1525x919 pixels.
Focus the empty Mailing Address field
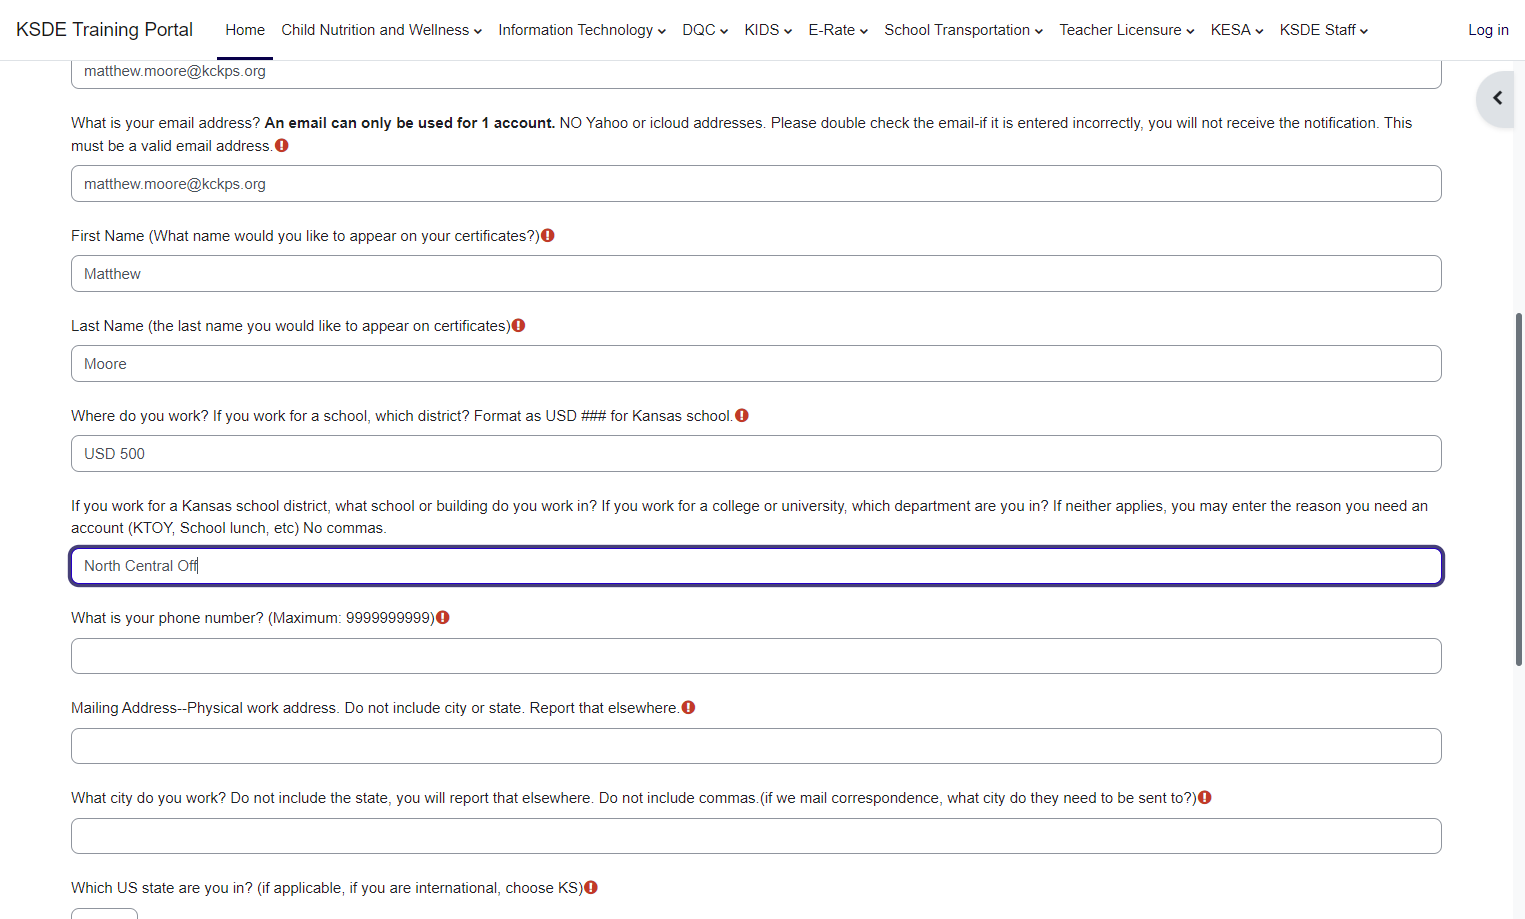[x=756, y=746]
